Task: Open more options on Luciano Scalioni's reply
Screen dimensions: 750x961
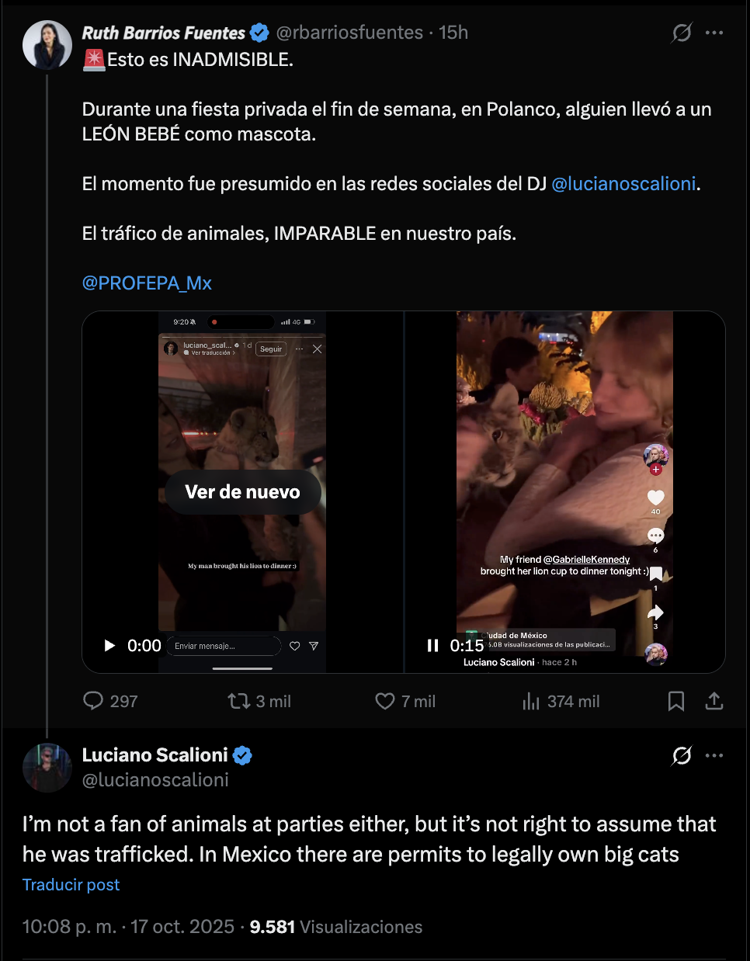Action: [x=714, y=756]
